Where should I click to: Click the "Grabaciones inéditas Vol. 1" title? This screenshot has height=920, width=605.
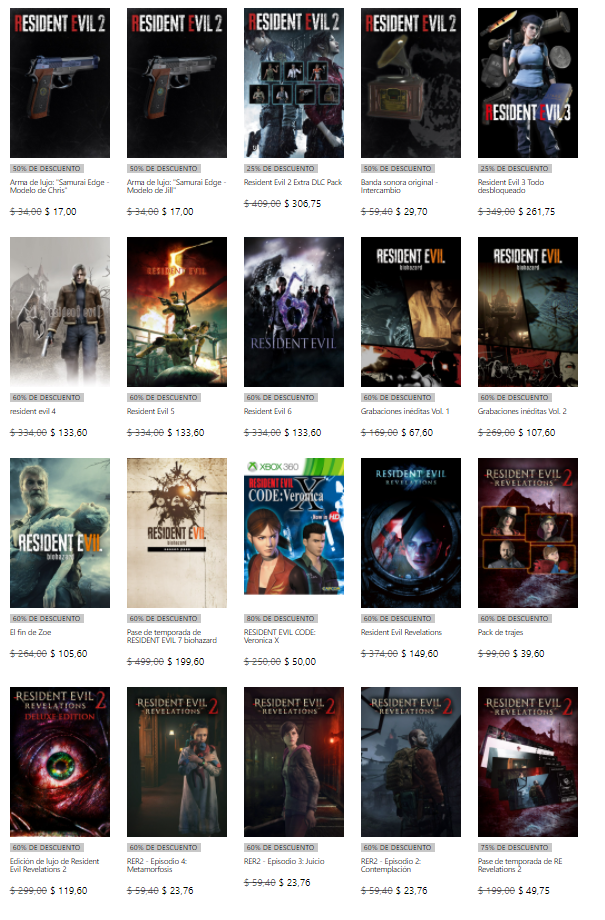(405, 410)
